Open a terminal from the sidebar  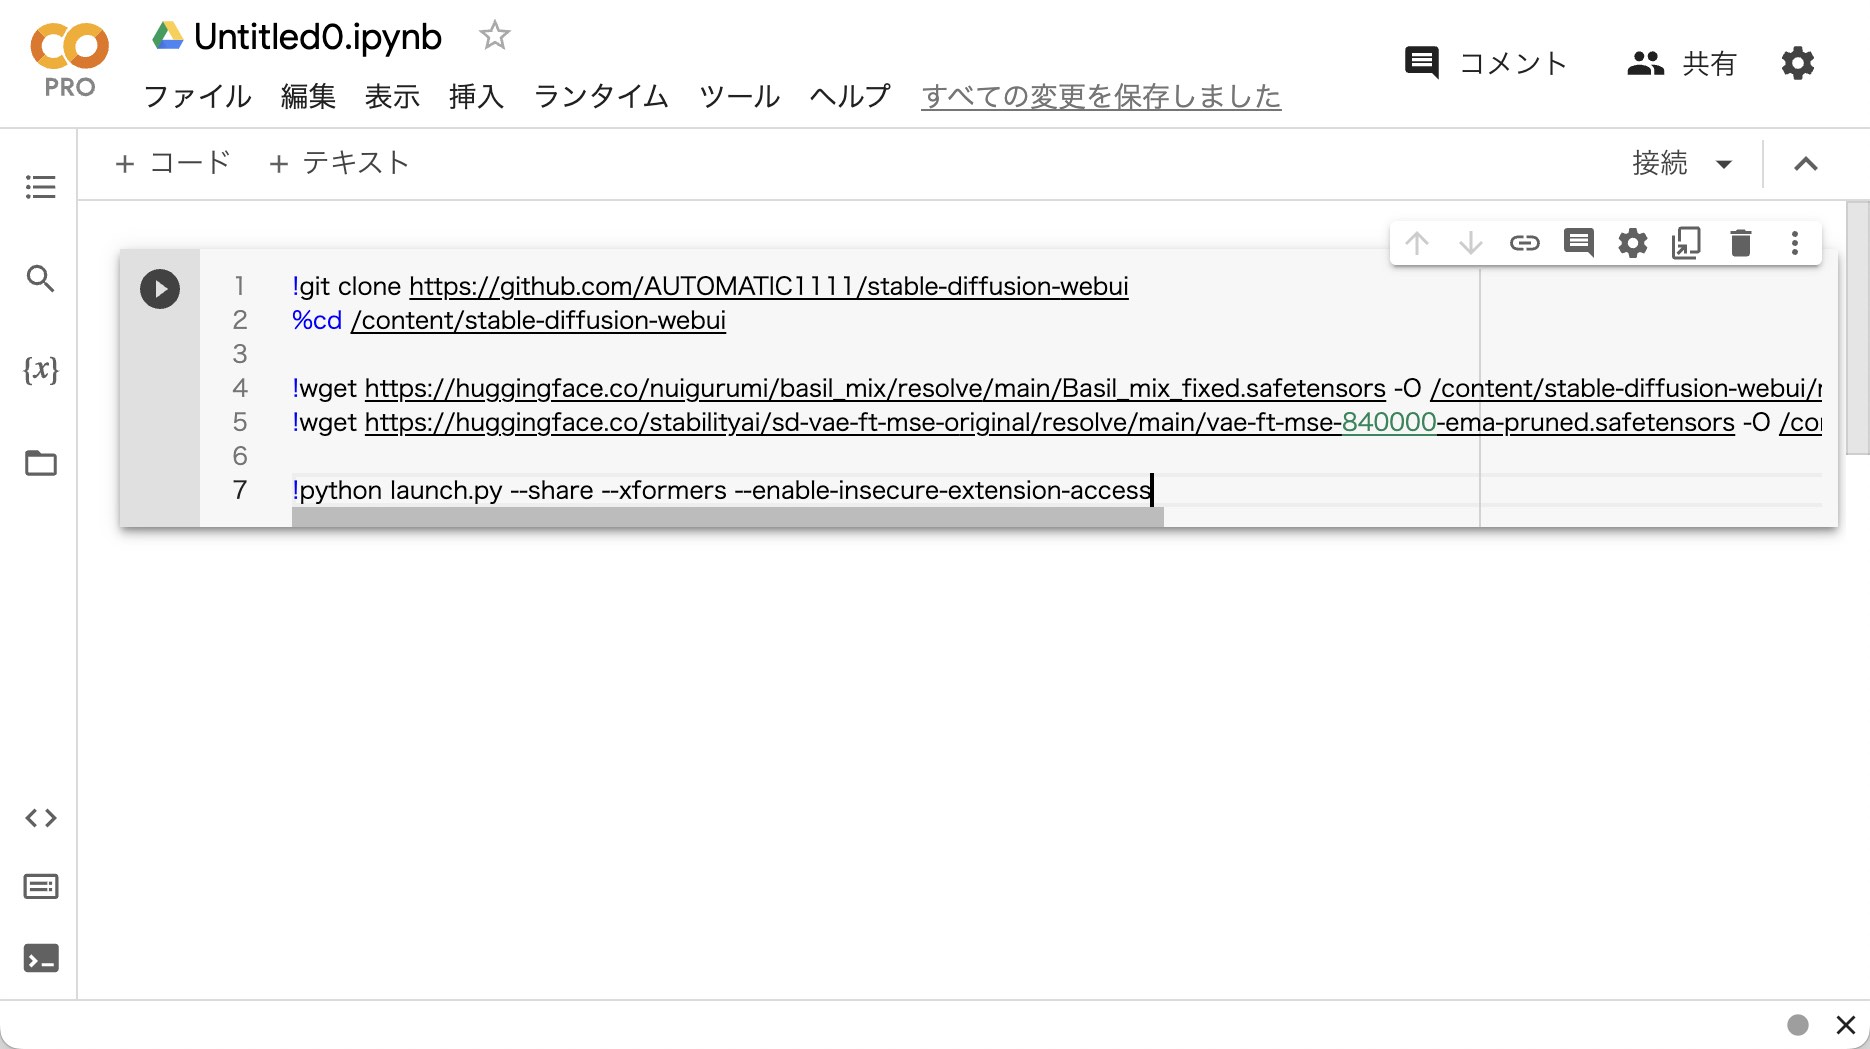(x=40, y=958)
